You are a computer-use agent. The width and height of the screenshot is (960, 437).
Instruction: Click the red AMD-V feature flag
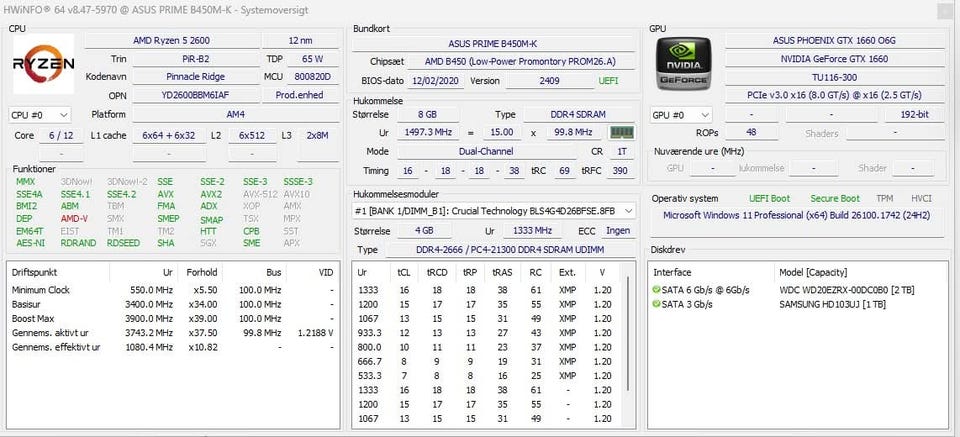[x=74, y=218]
